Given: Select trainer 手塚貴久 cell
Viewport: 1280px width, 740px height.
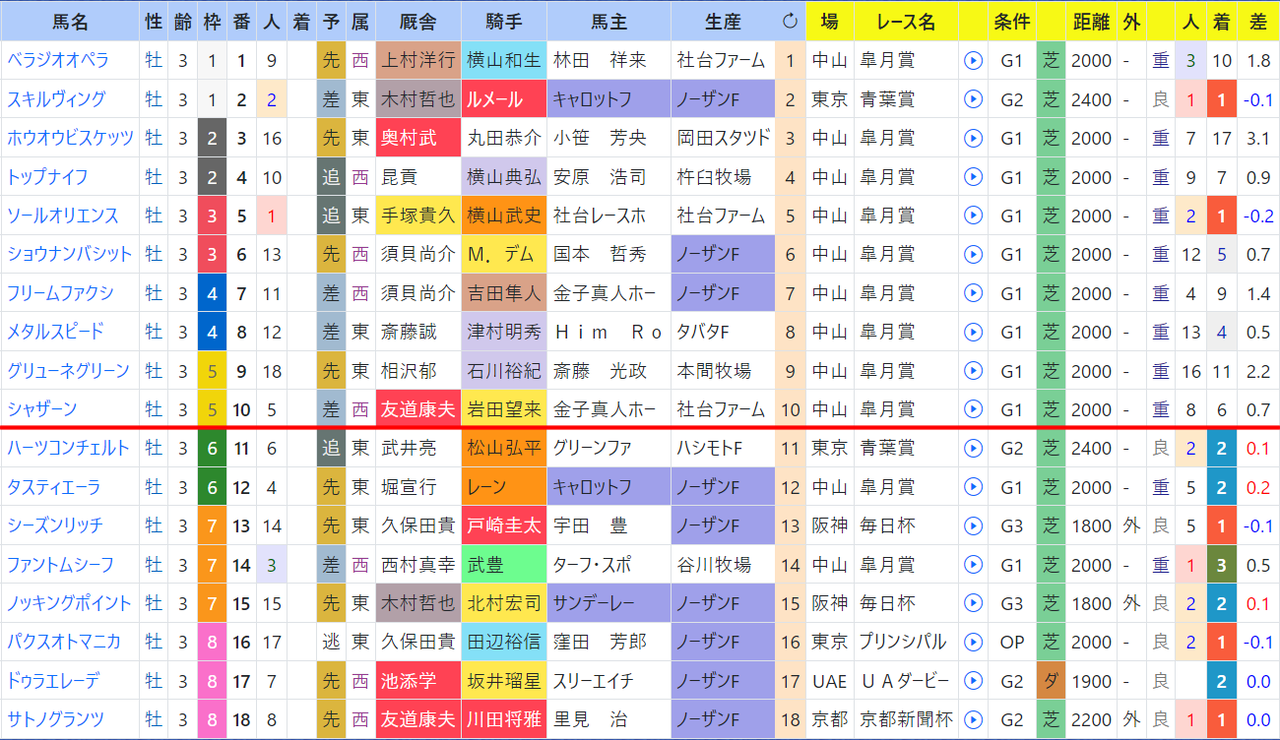Looking at the screenshot, I should [418, 215].
